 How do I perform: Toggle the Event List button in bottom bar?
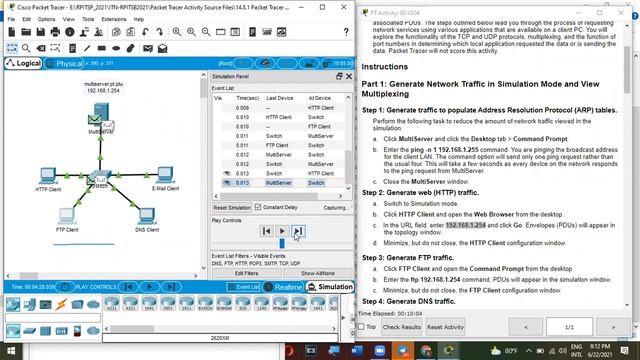244,287
